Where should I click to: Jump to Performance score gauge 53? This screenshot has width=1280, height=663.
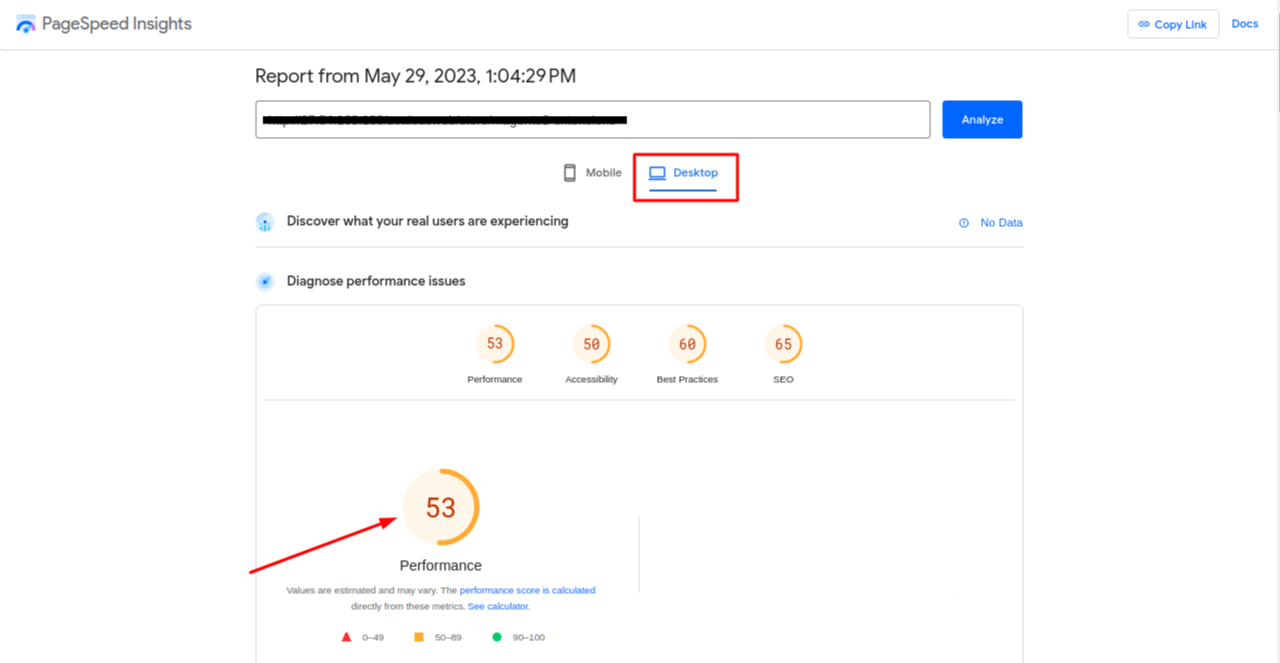[x=495, y=344]
